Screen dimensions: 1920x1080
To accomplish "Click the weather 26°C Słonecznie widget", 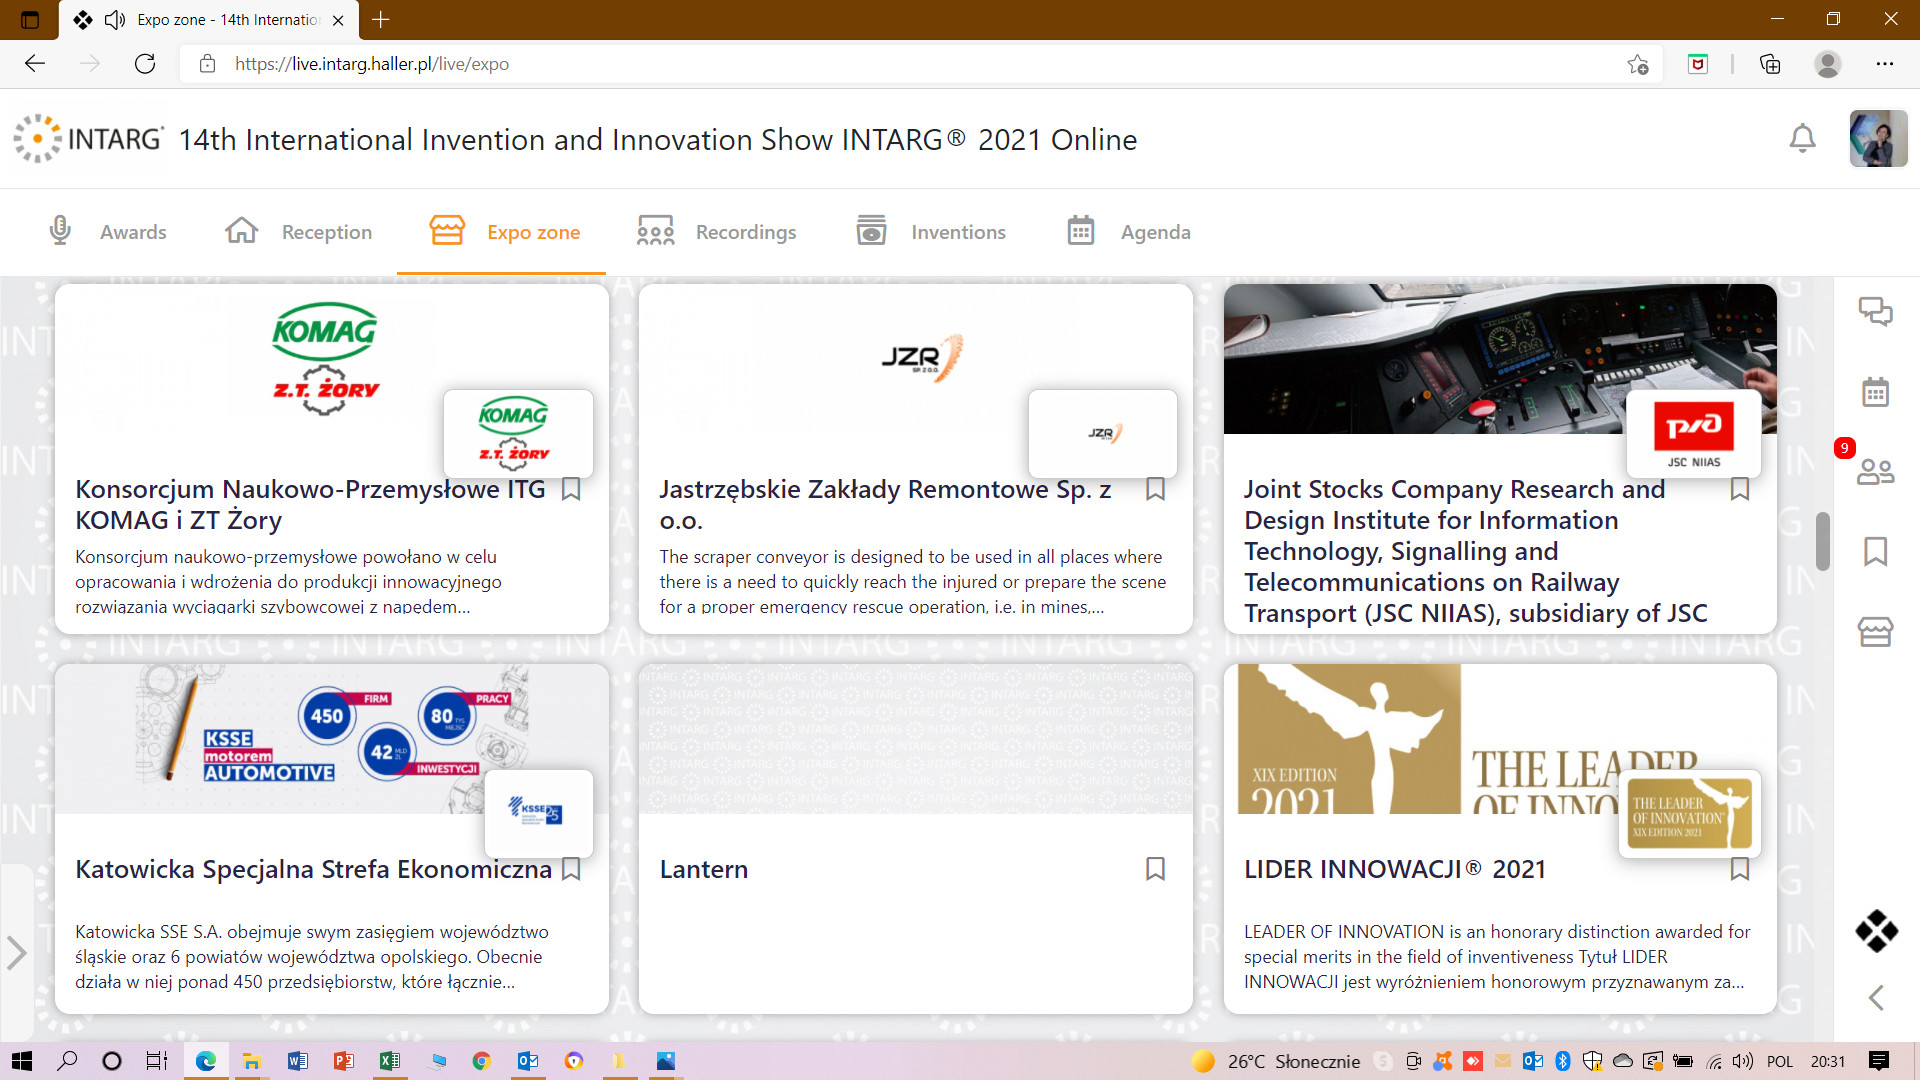I will 1276,1061.
